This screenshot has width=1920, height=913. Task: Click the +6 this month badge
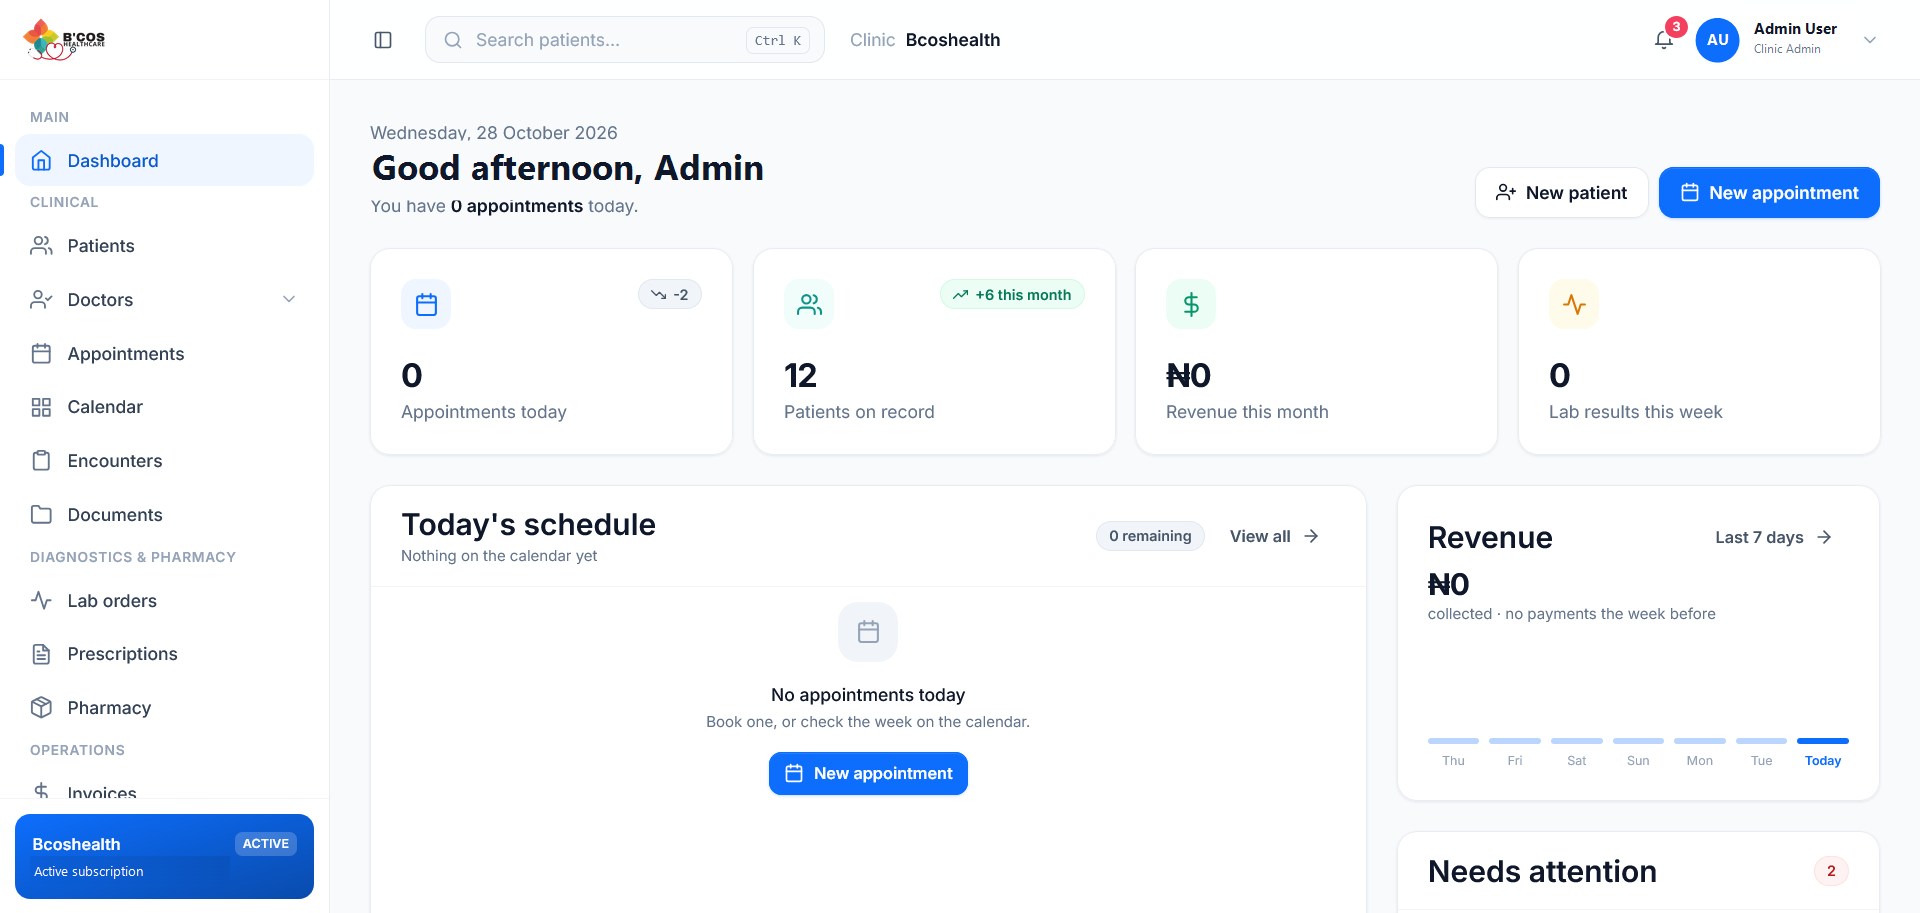click(1012, 295)
